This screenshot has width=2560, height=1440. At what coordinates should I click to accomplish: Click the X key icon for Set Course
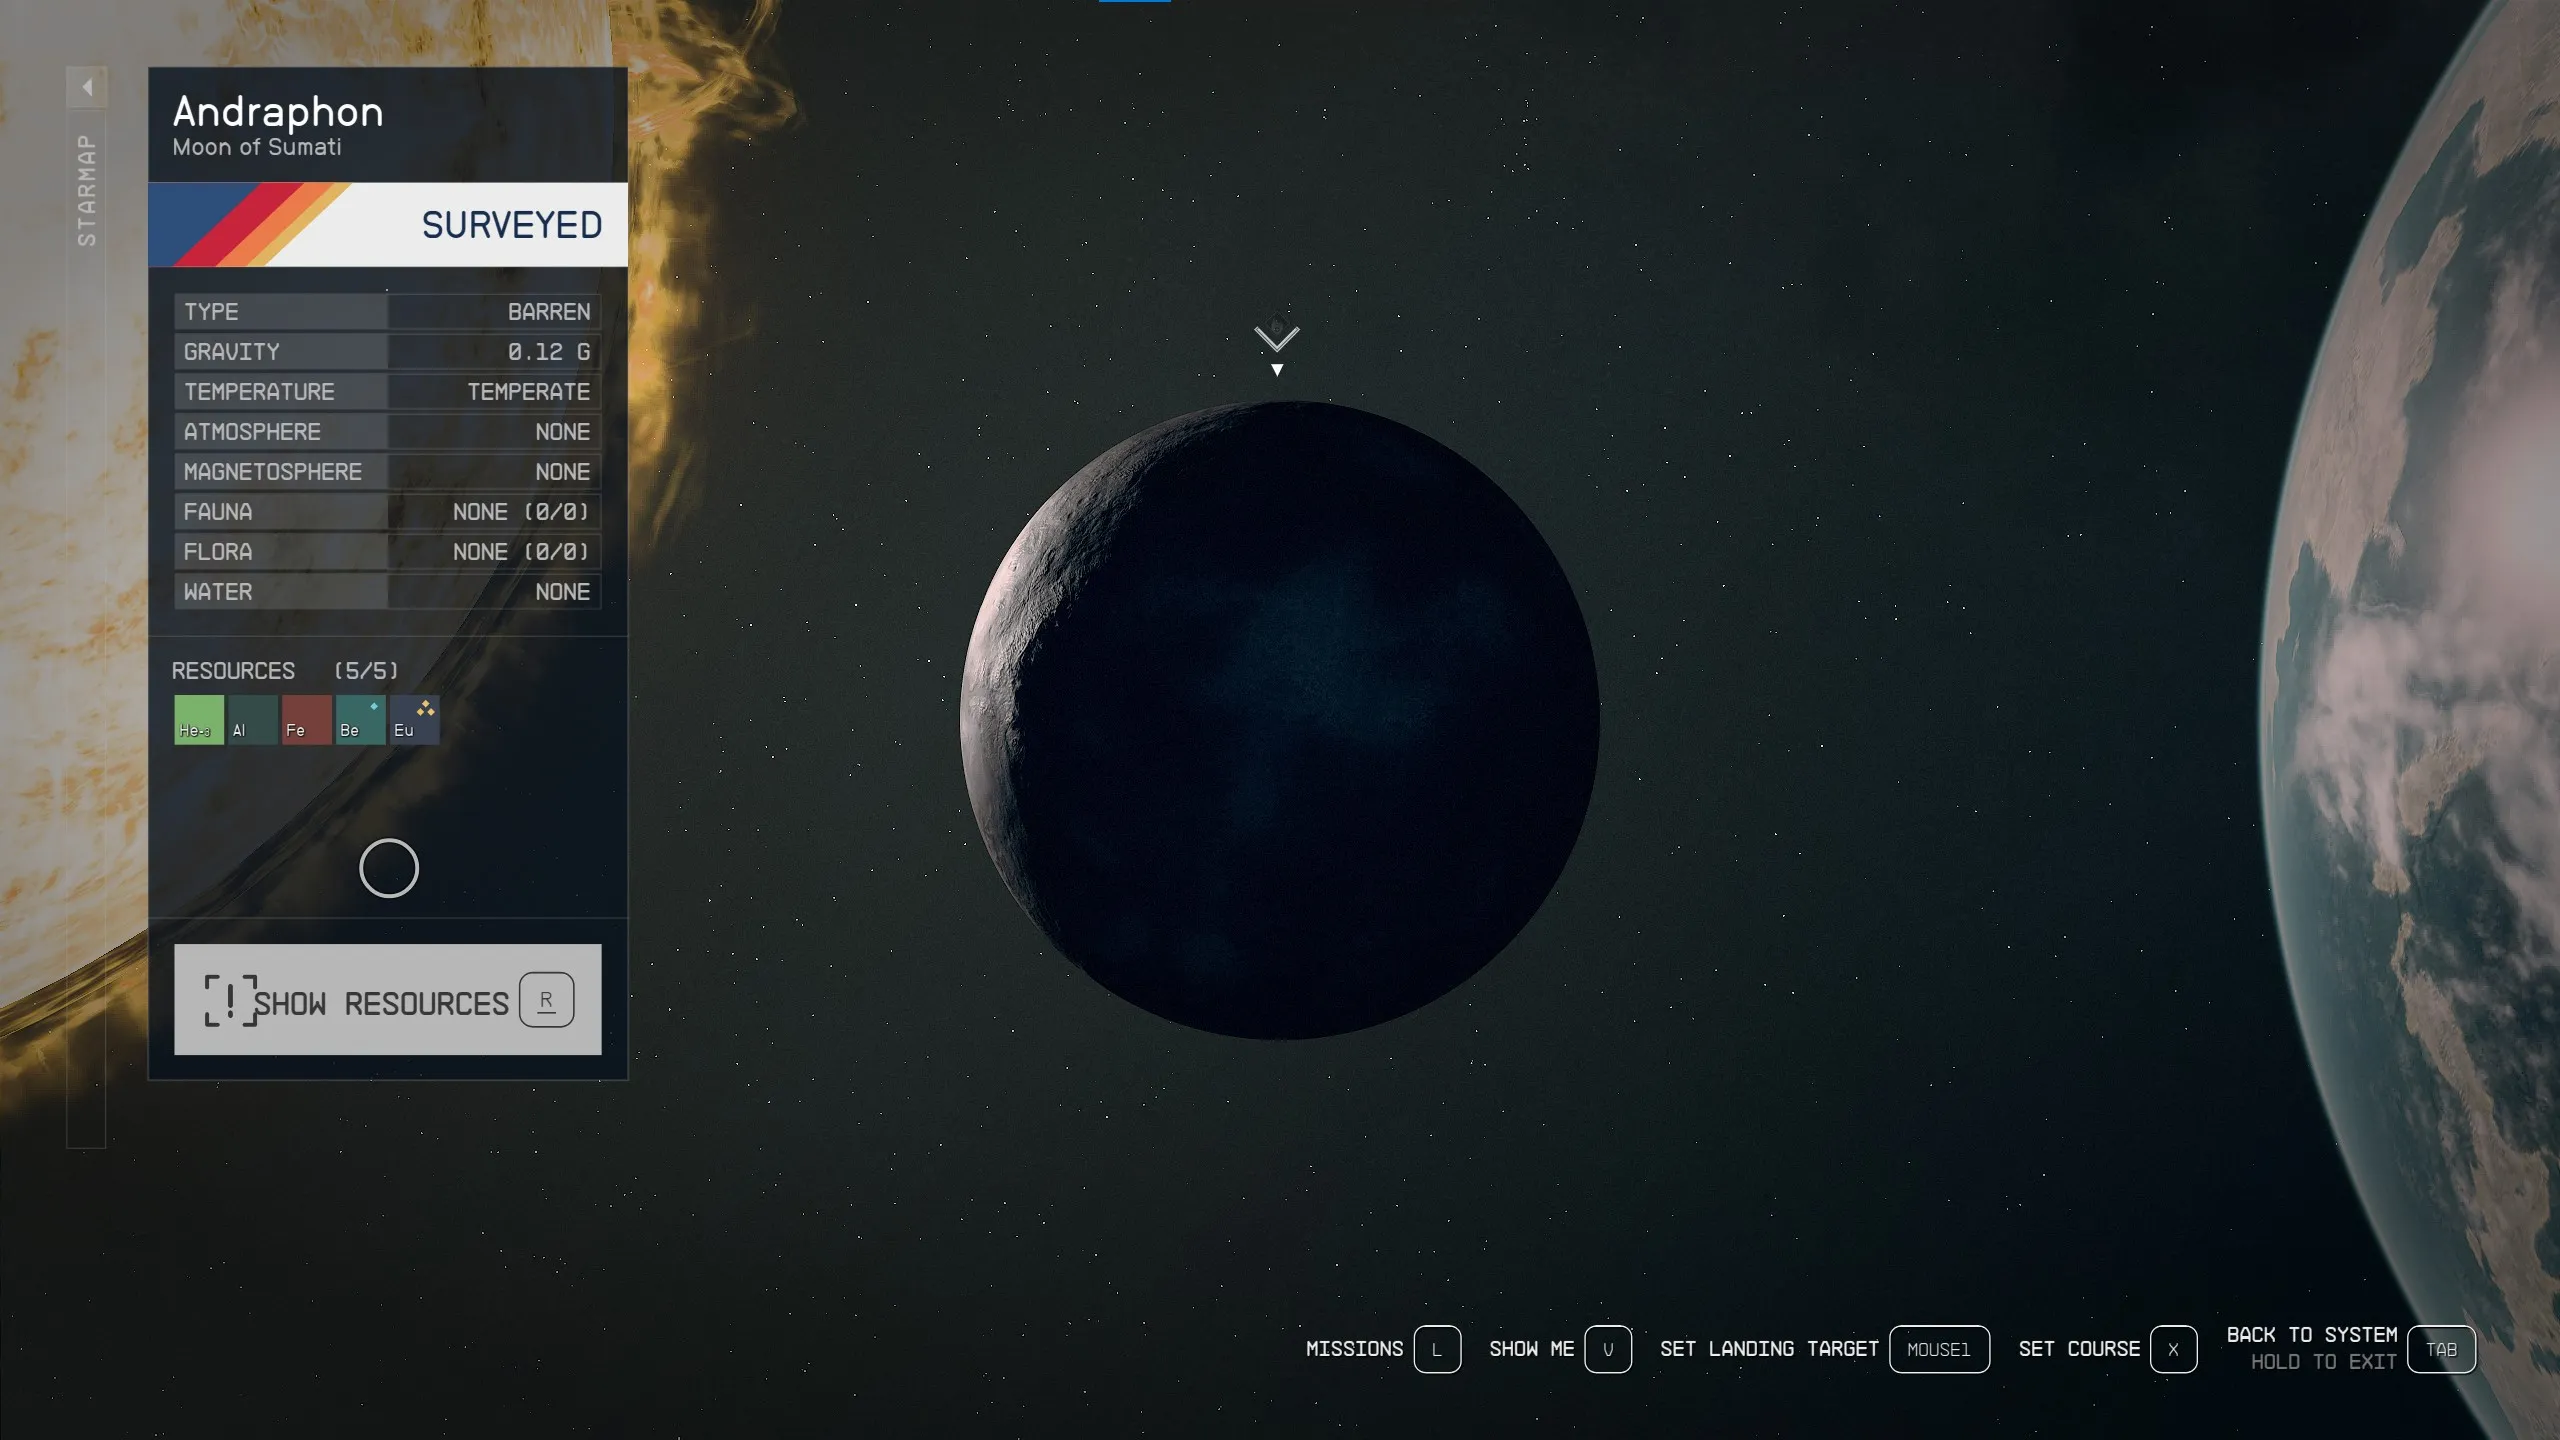click(2173, 1350)
